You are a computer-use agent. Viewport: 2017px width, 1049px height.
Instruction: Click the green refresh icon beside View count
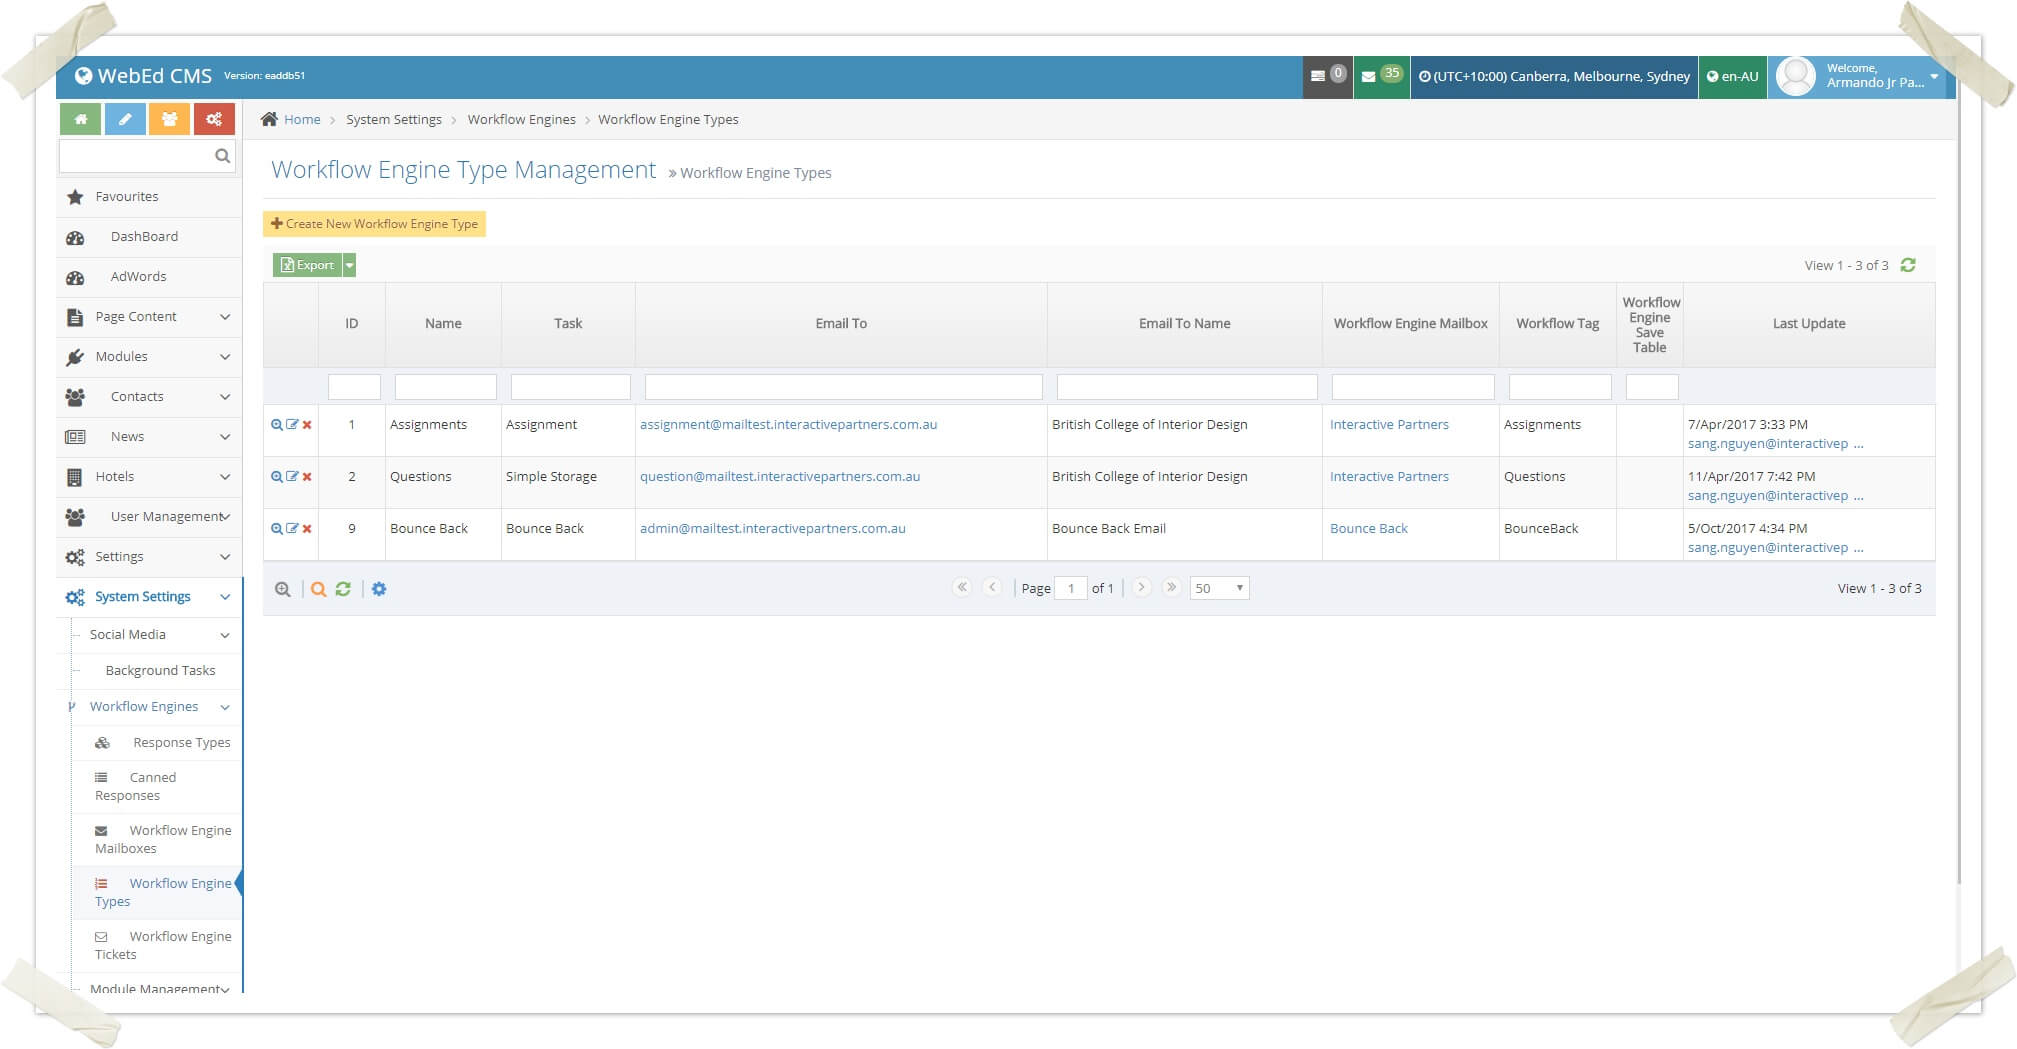pyautogui.click(x=1908, y=265)
